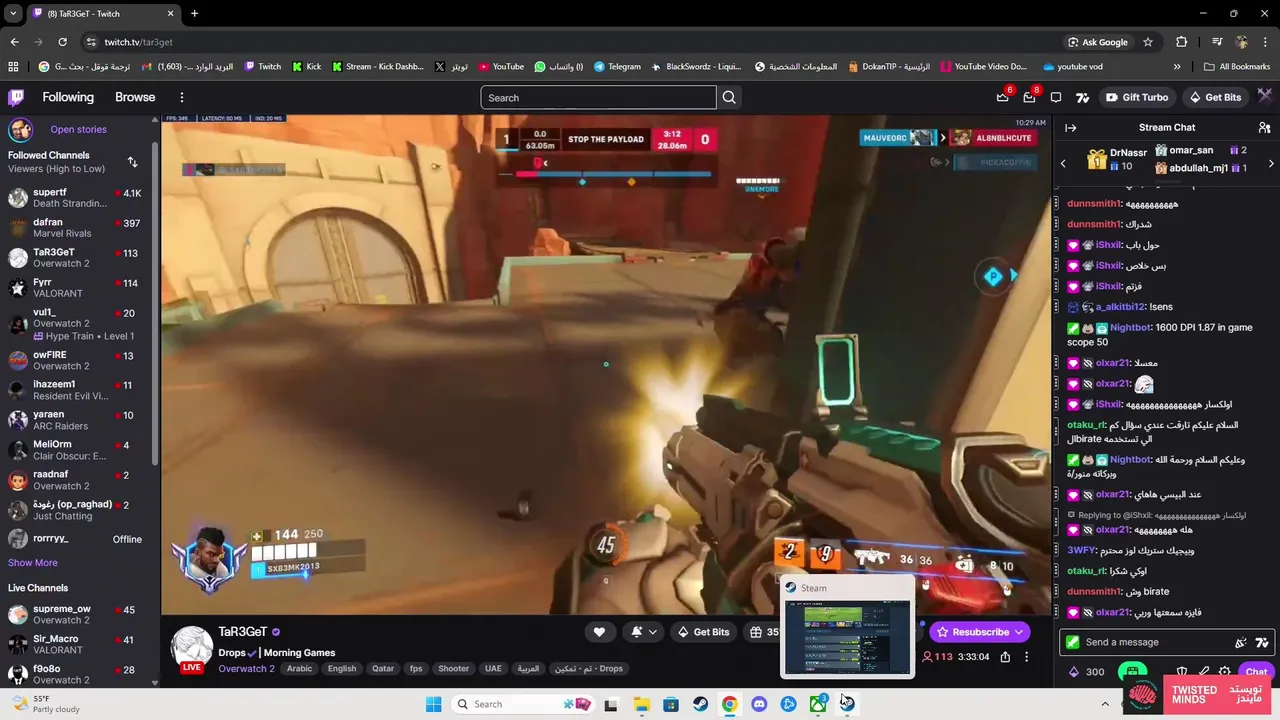Open chat settings gear icon
The width and height of the screenshot is (1280, 720).
pyautogui.click(x=1225, y=672)
